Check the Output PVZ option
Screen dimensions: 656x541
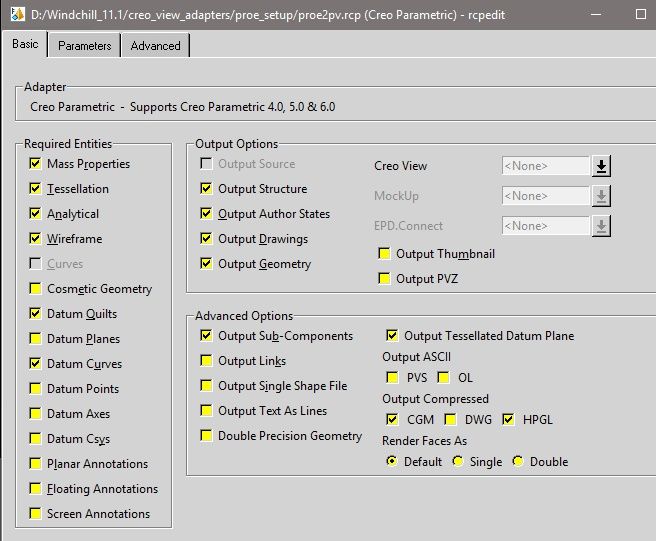(x=385, y=279)
